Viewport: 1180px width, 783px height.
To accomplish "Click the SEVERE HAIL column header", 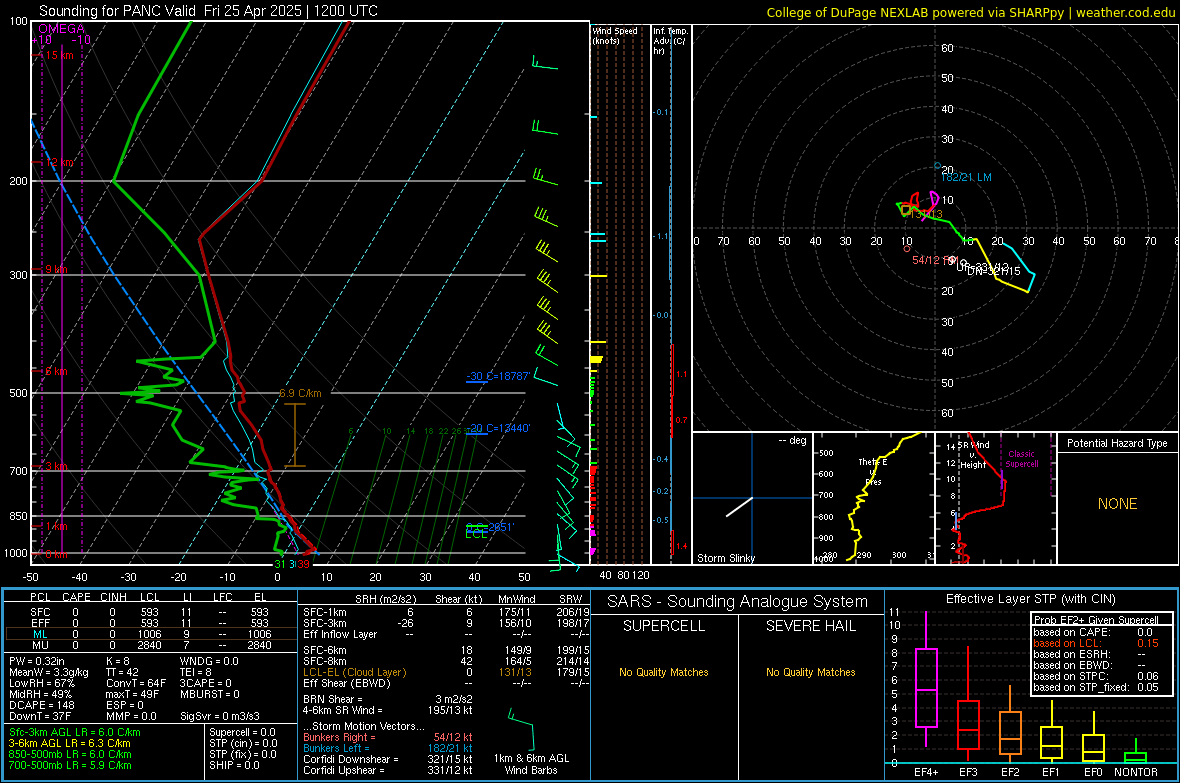I will click(x=810, y=626).
